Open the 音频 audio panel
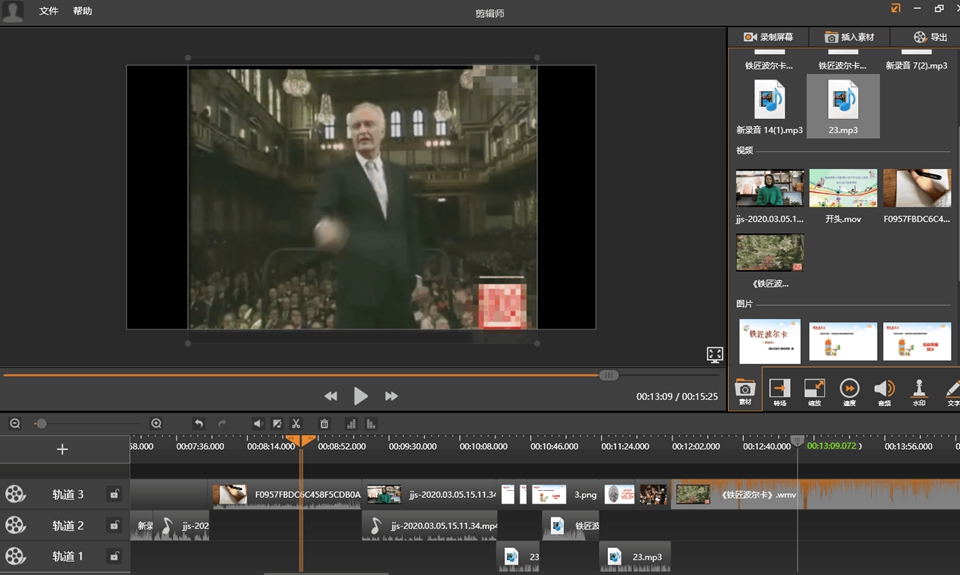The height and width of the screenshot is (575, 960). (884, 392)
